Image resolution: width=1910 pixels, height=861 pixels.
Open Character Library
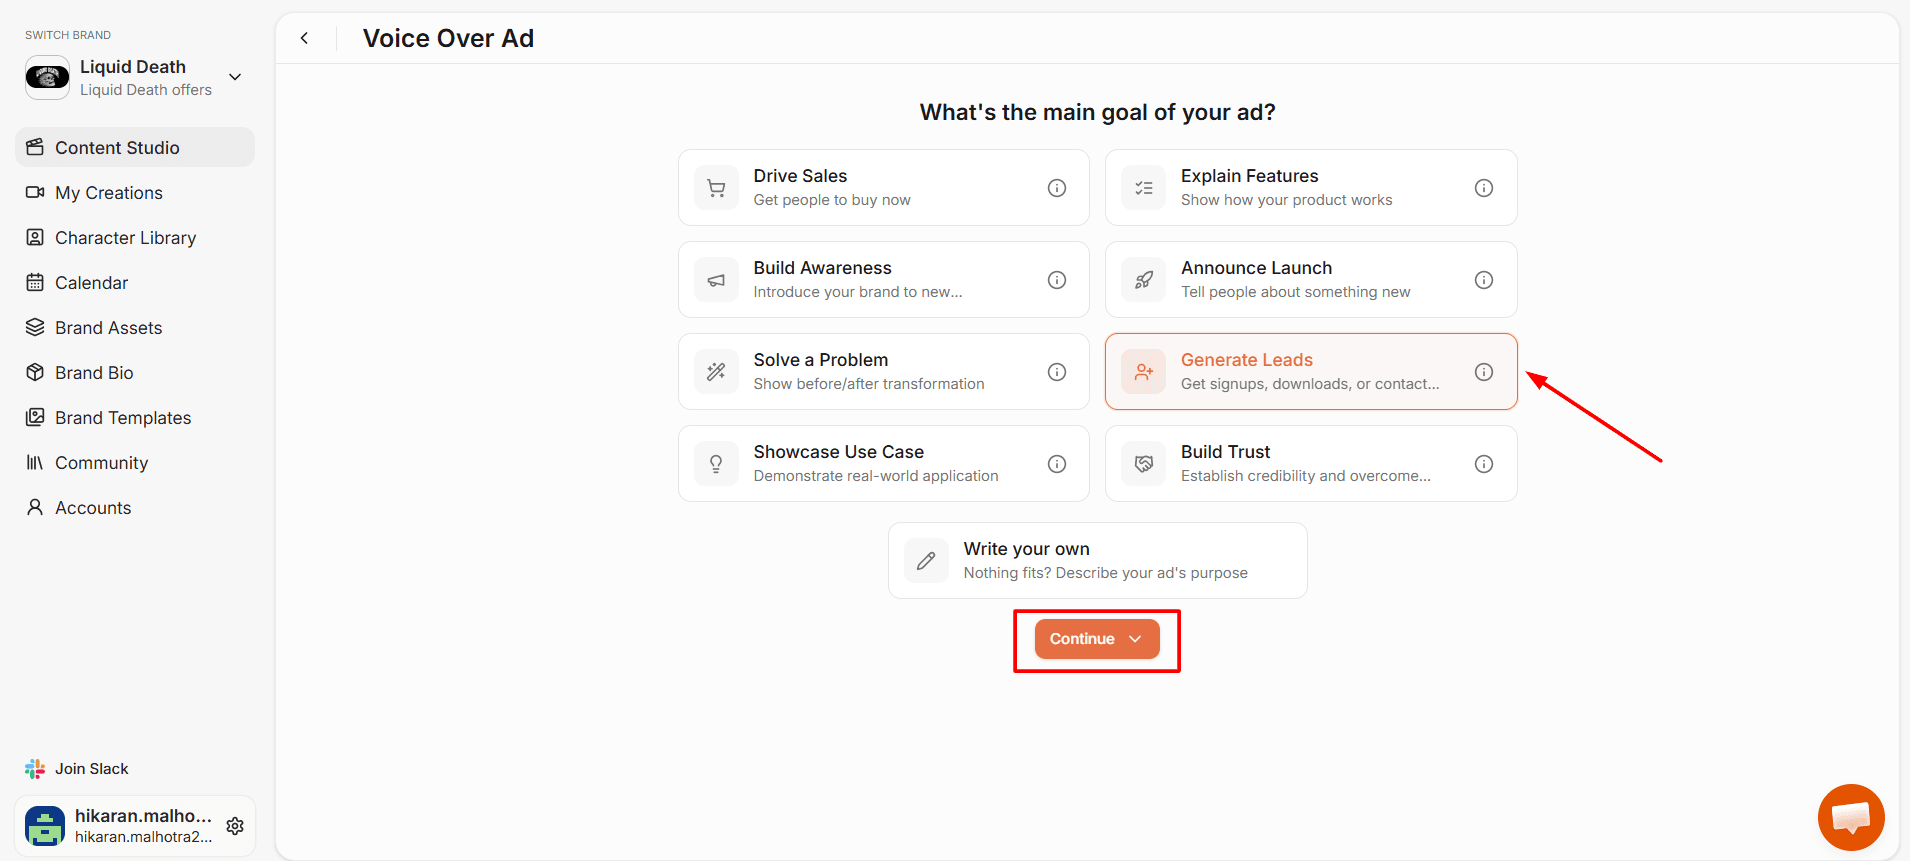point(135,237)
